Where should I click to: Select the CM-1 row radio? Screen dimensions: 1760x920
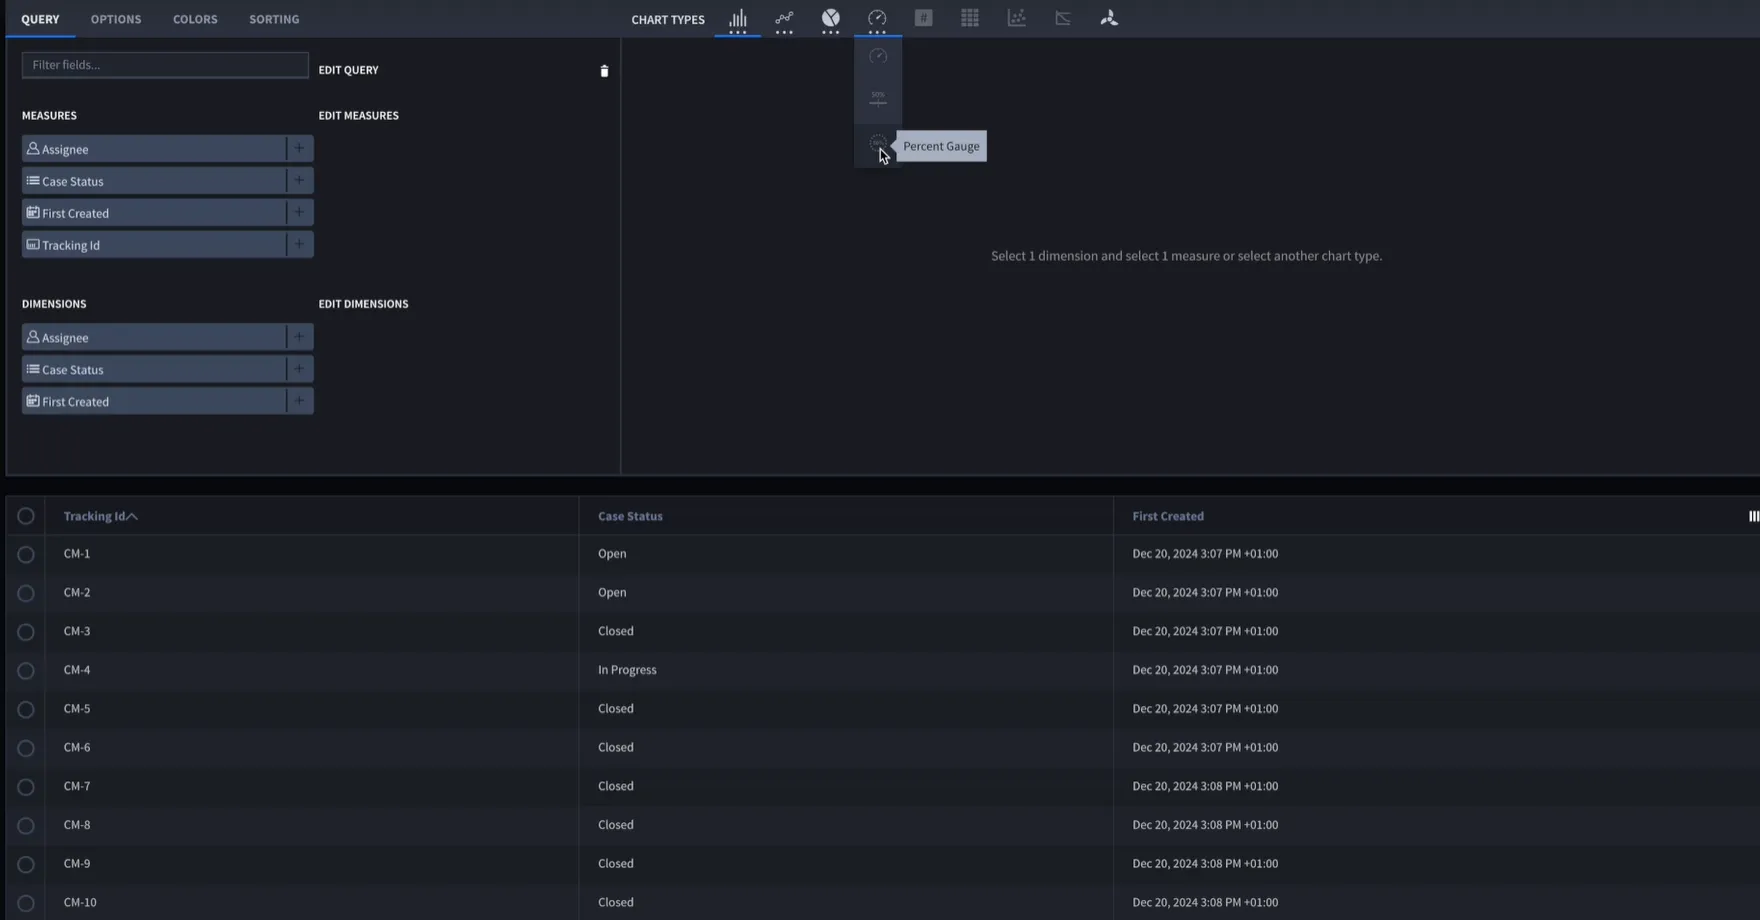[26, 554]
